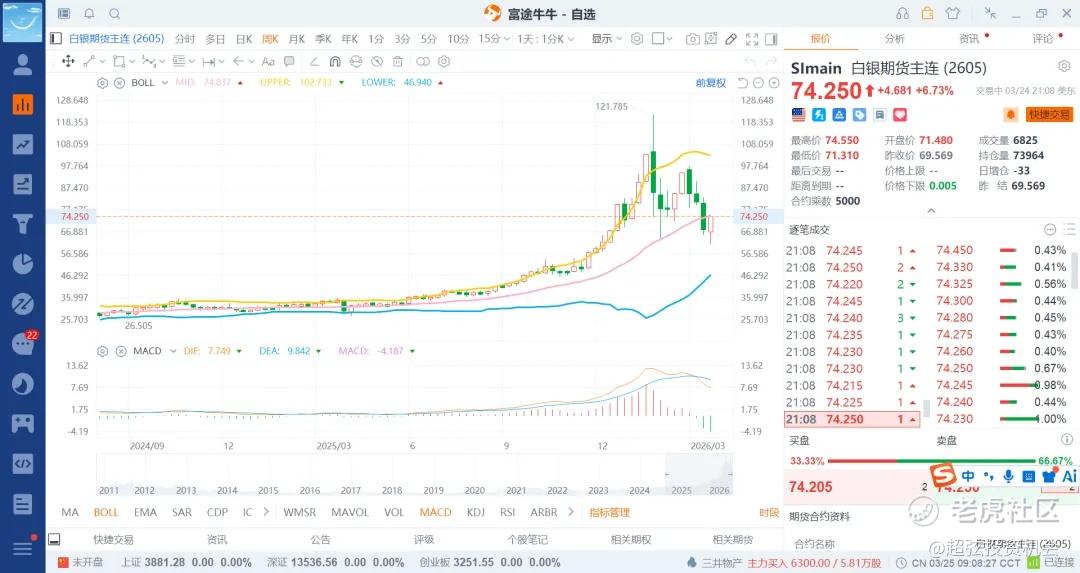Collapse the quote details chevron
Viewport: 1080px width, 573px height.
coord(931,211)
